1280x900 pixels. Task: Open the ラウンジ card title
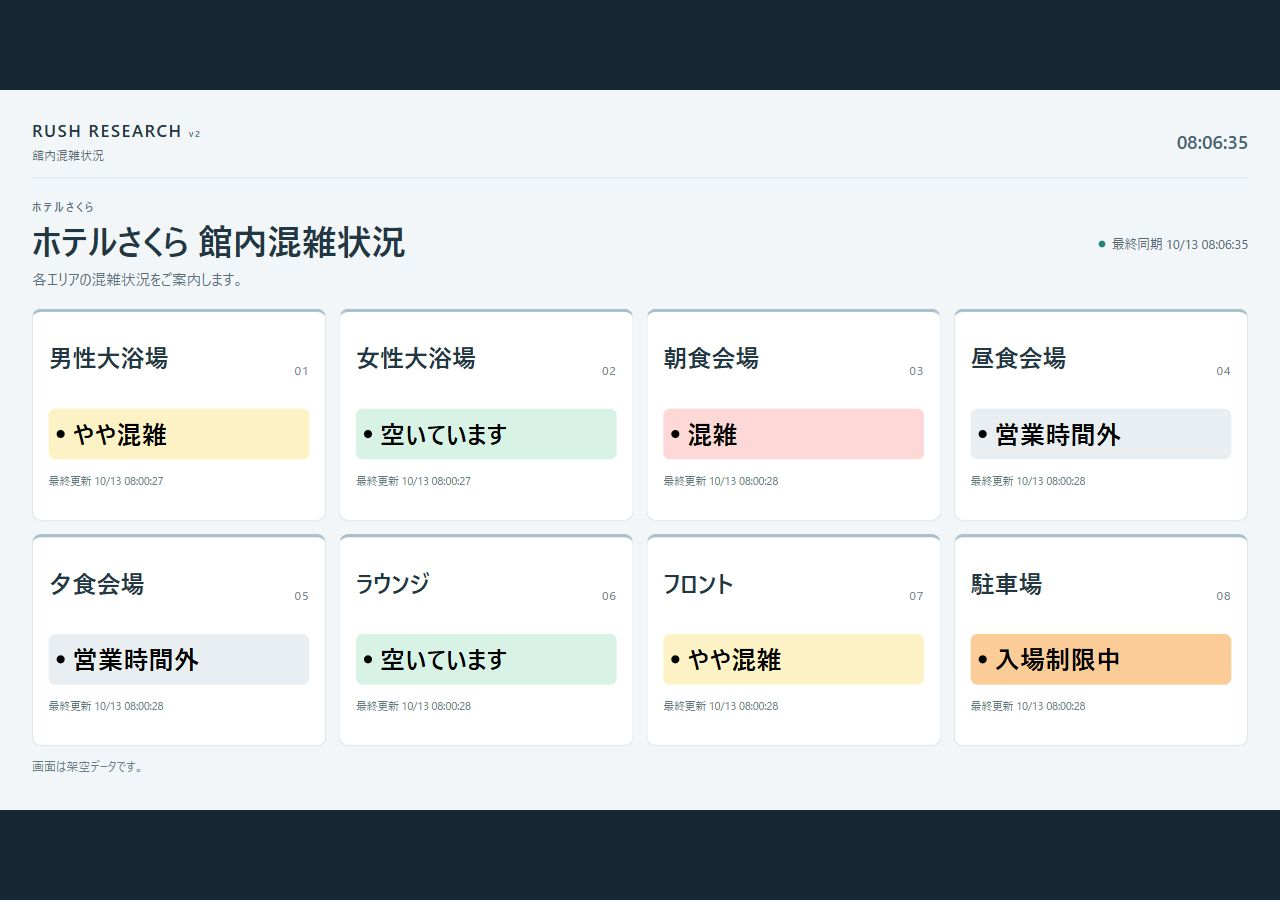[x=393, y=583]
